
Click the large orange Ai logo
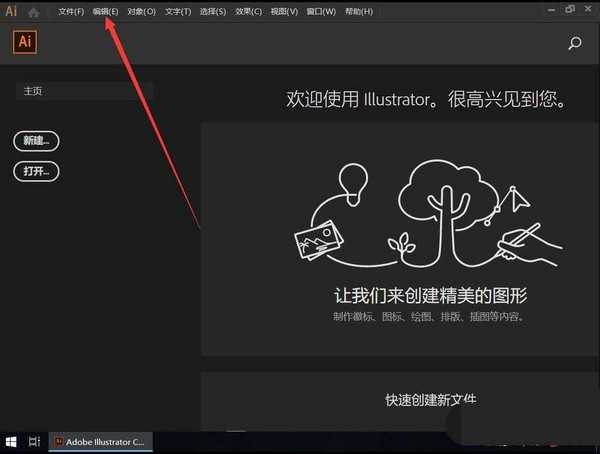[x=26, y=42]
